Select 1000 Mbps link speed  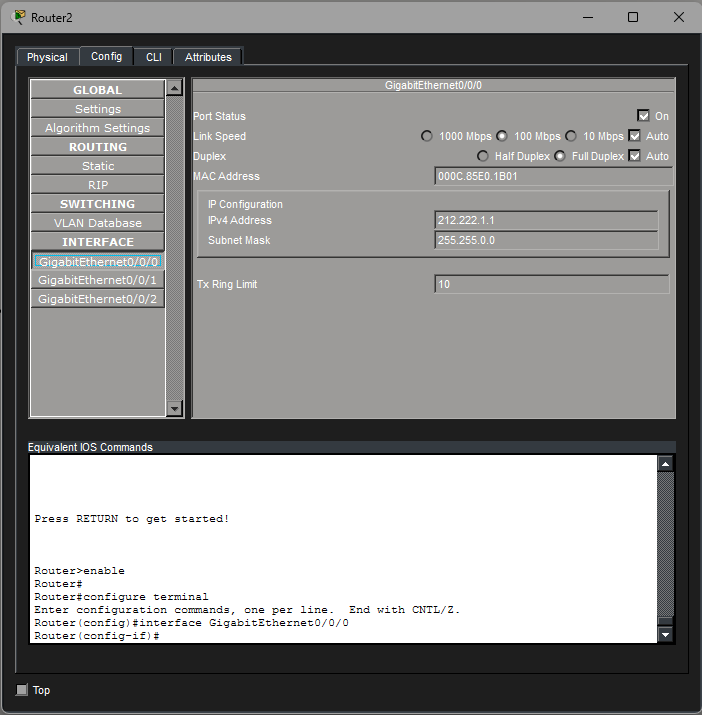427,136
